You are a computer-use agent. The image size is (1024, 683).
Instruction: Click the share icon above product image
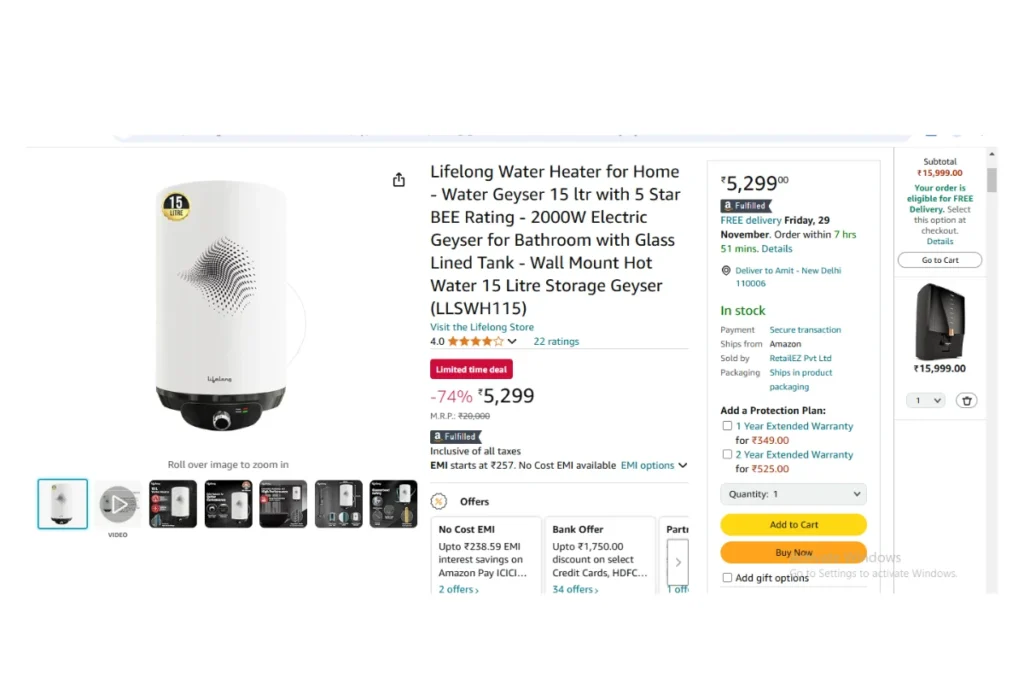click(x=398, y=180)
